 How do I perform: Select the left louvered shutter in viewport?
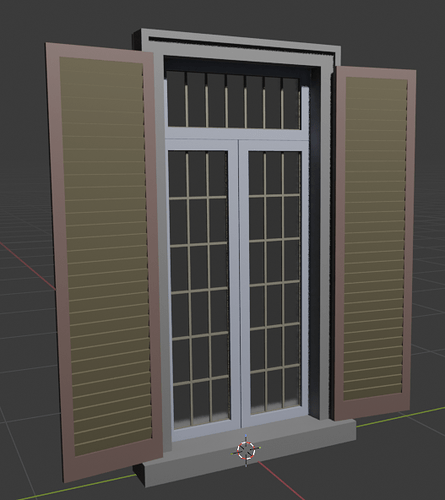click(104, 262)
